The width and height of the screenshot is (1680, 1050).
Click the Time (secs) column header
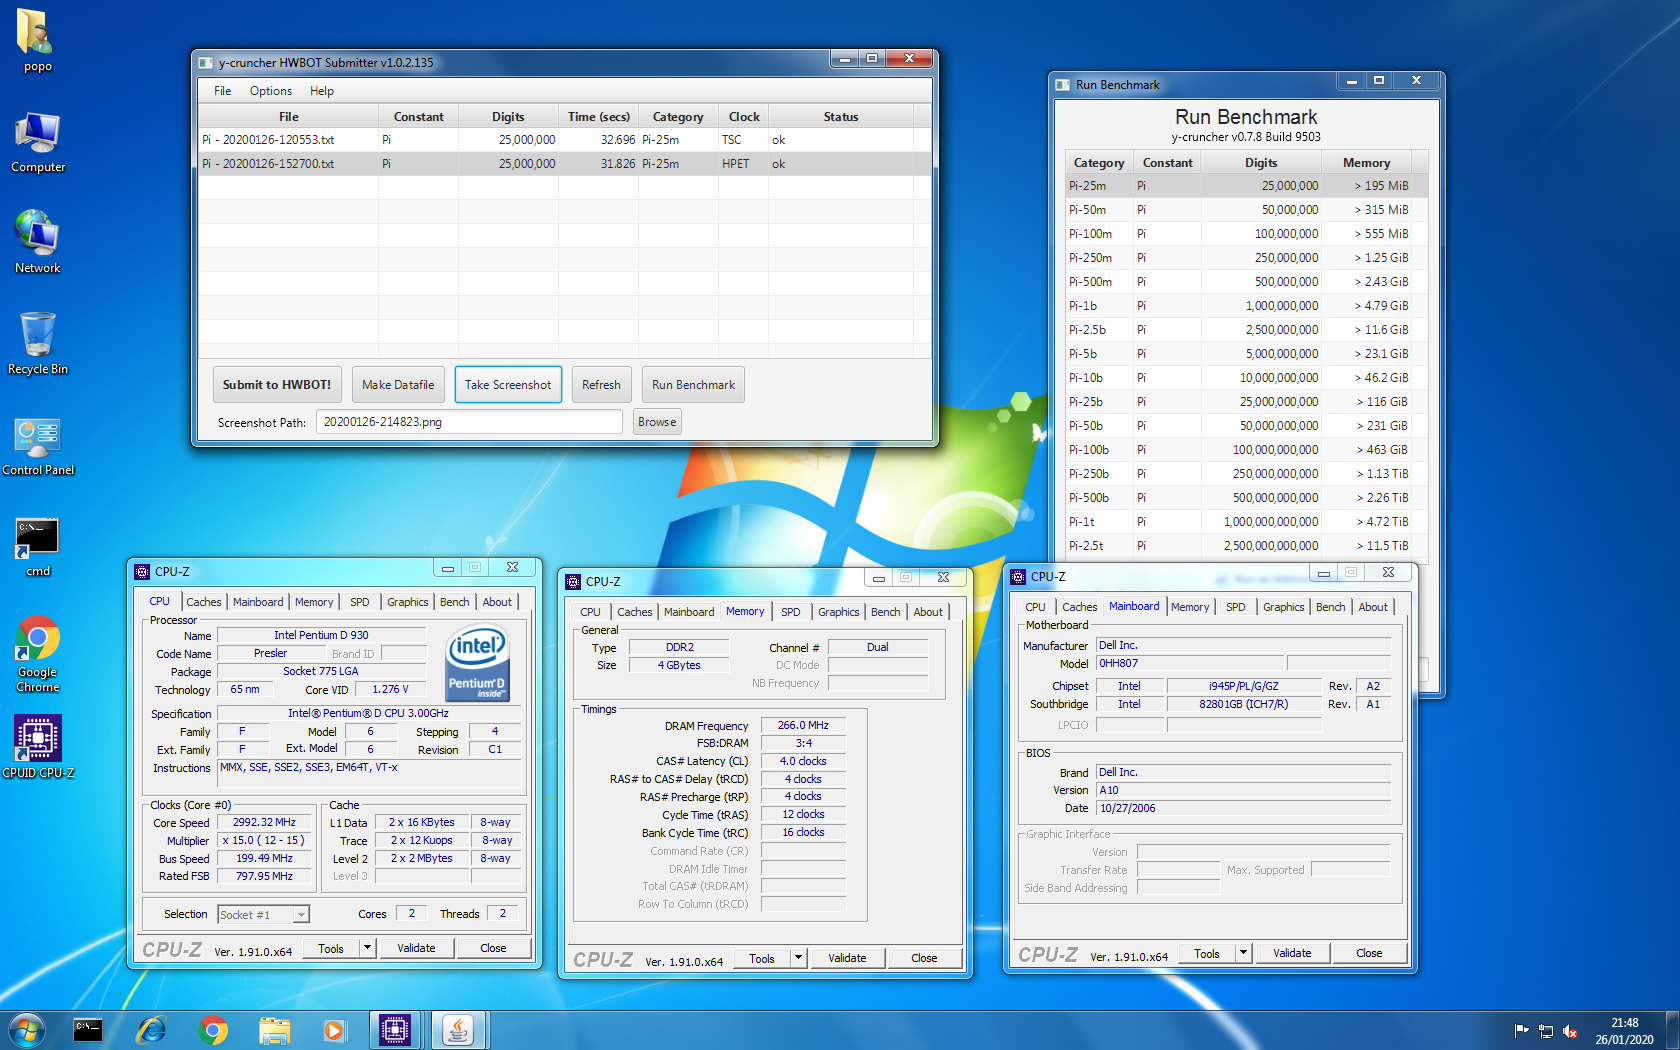point(598,117)
